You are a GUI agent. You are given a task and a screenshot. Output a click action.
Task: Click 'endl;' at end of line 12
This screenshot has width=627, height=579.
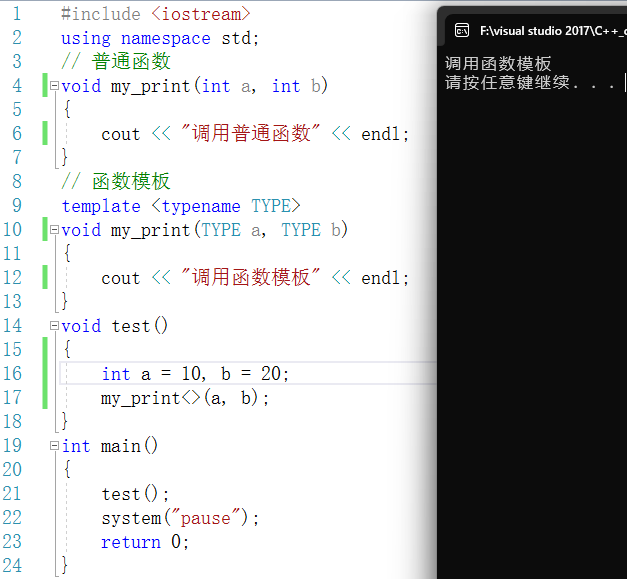point(385,278)
